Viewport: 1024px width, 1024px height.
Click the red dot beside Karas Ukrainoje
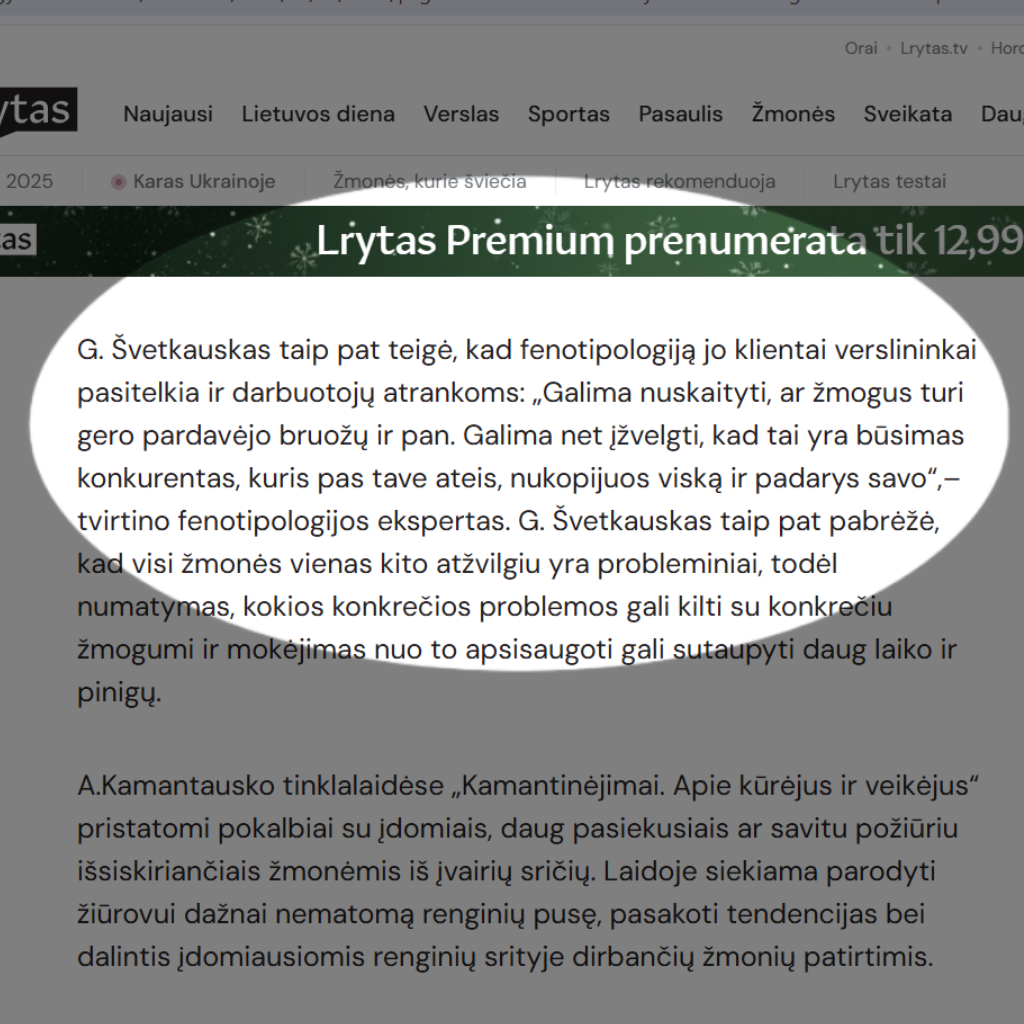[119, 182]
